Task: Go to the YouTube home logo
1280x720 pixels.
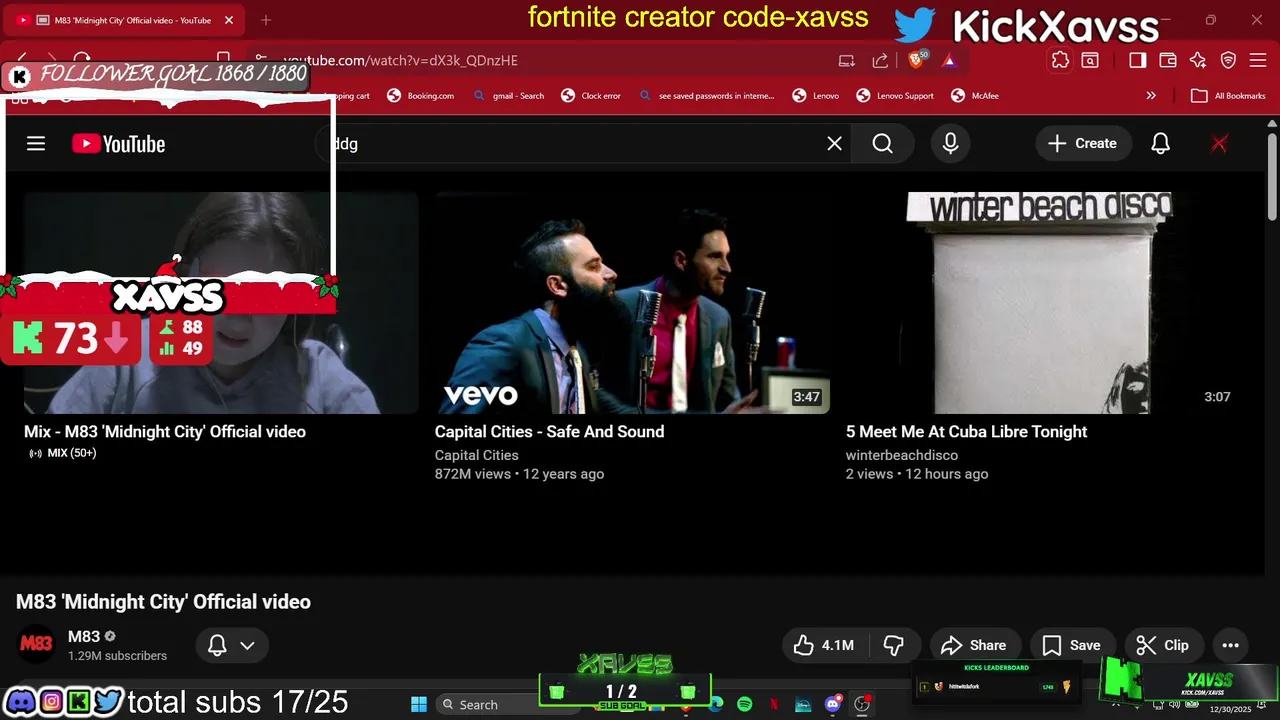Action: pos(118,144)
